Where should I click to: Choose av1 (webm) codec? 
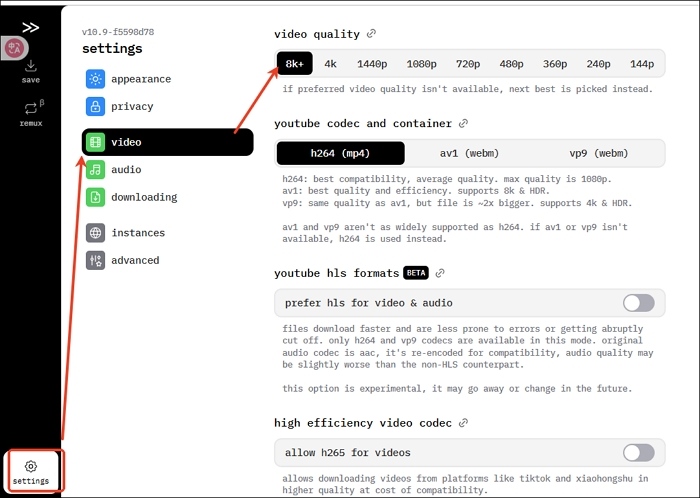click(469, 154)
